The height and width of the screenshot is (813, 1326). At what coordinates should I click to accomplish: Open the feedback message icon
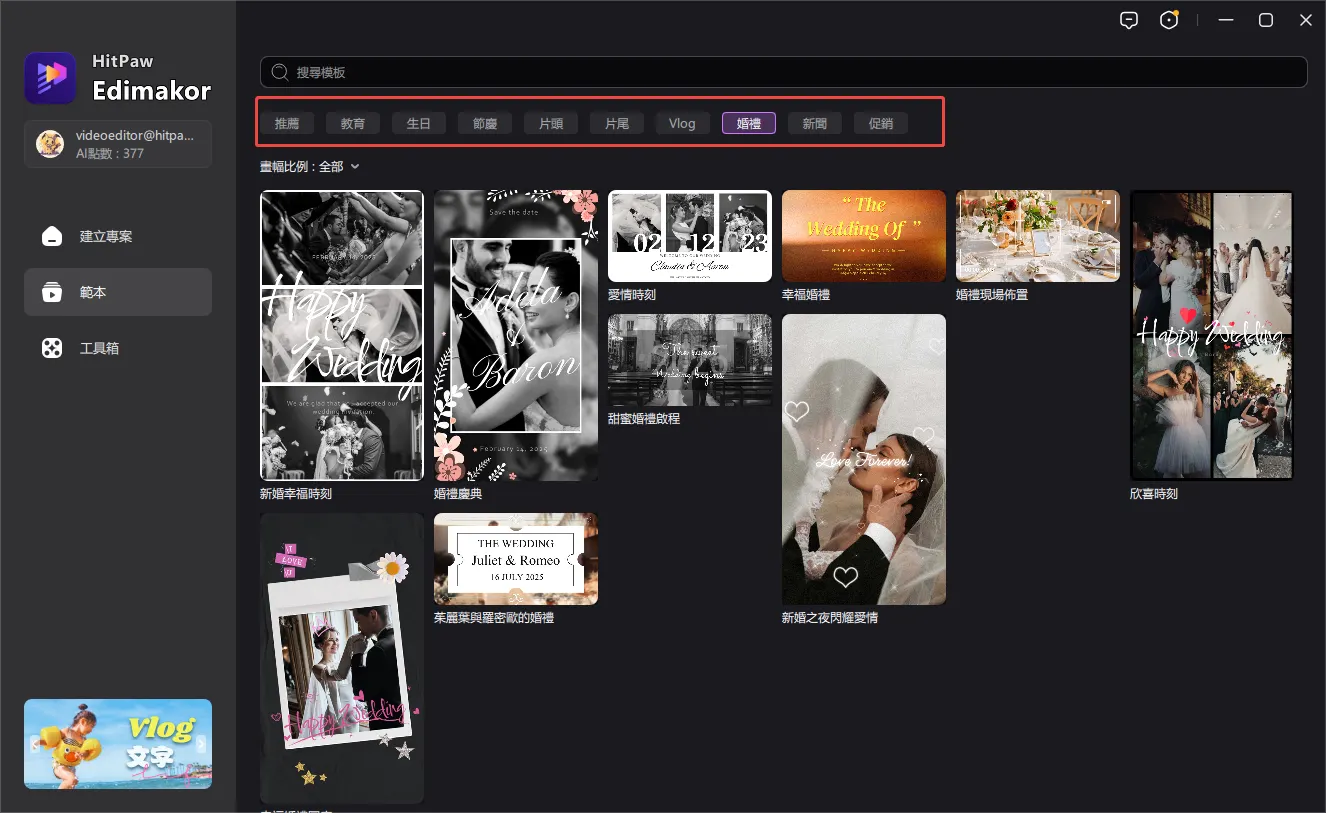(x=1129, y=20)
